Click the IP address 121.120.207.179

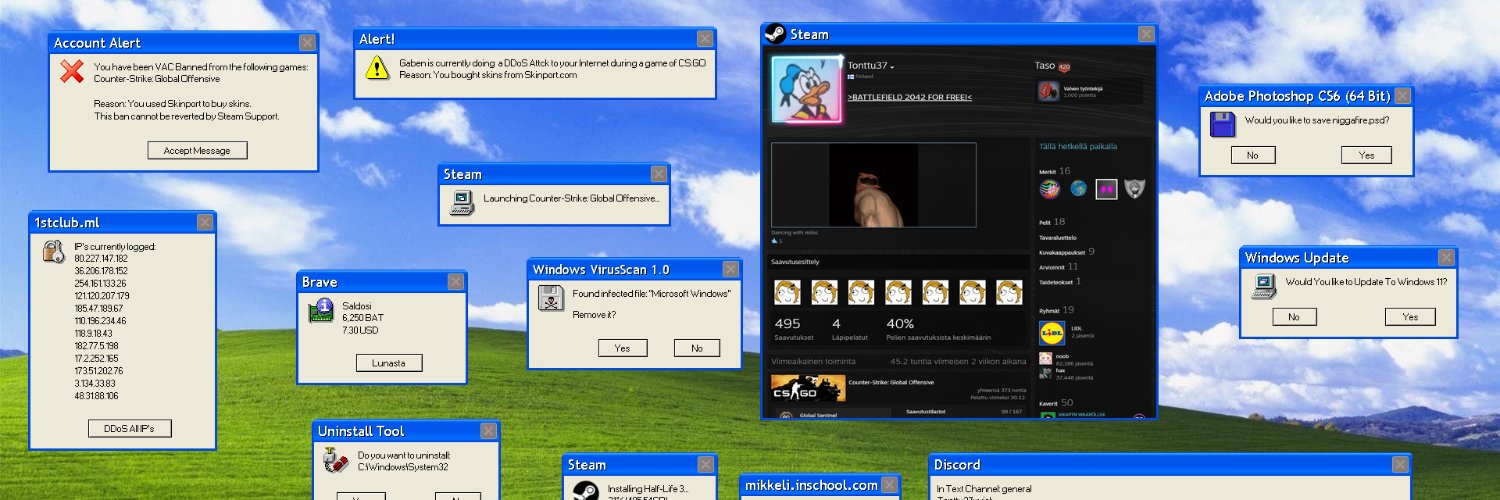[x=102, y=296]
